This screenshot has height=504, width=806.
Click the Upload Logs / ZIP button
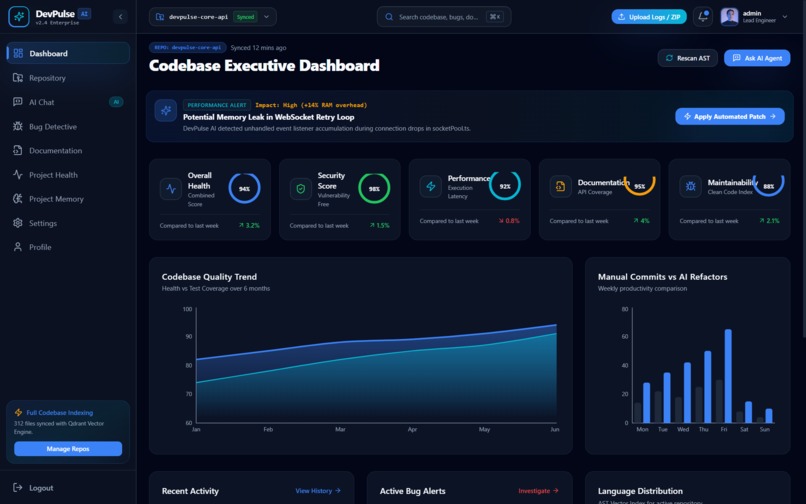tap(649, 16)
